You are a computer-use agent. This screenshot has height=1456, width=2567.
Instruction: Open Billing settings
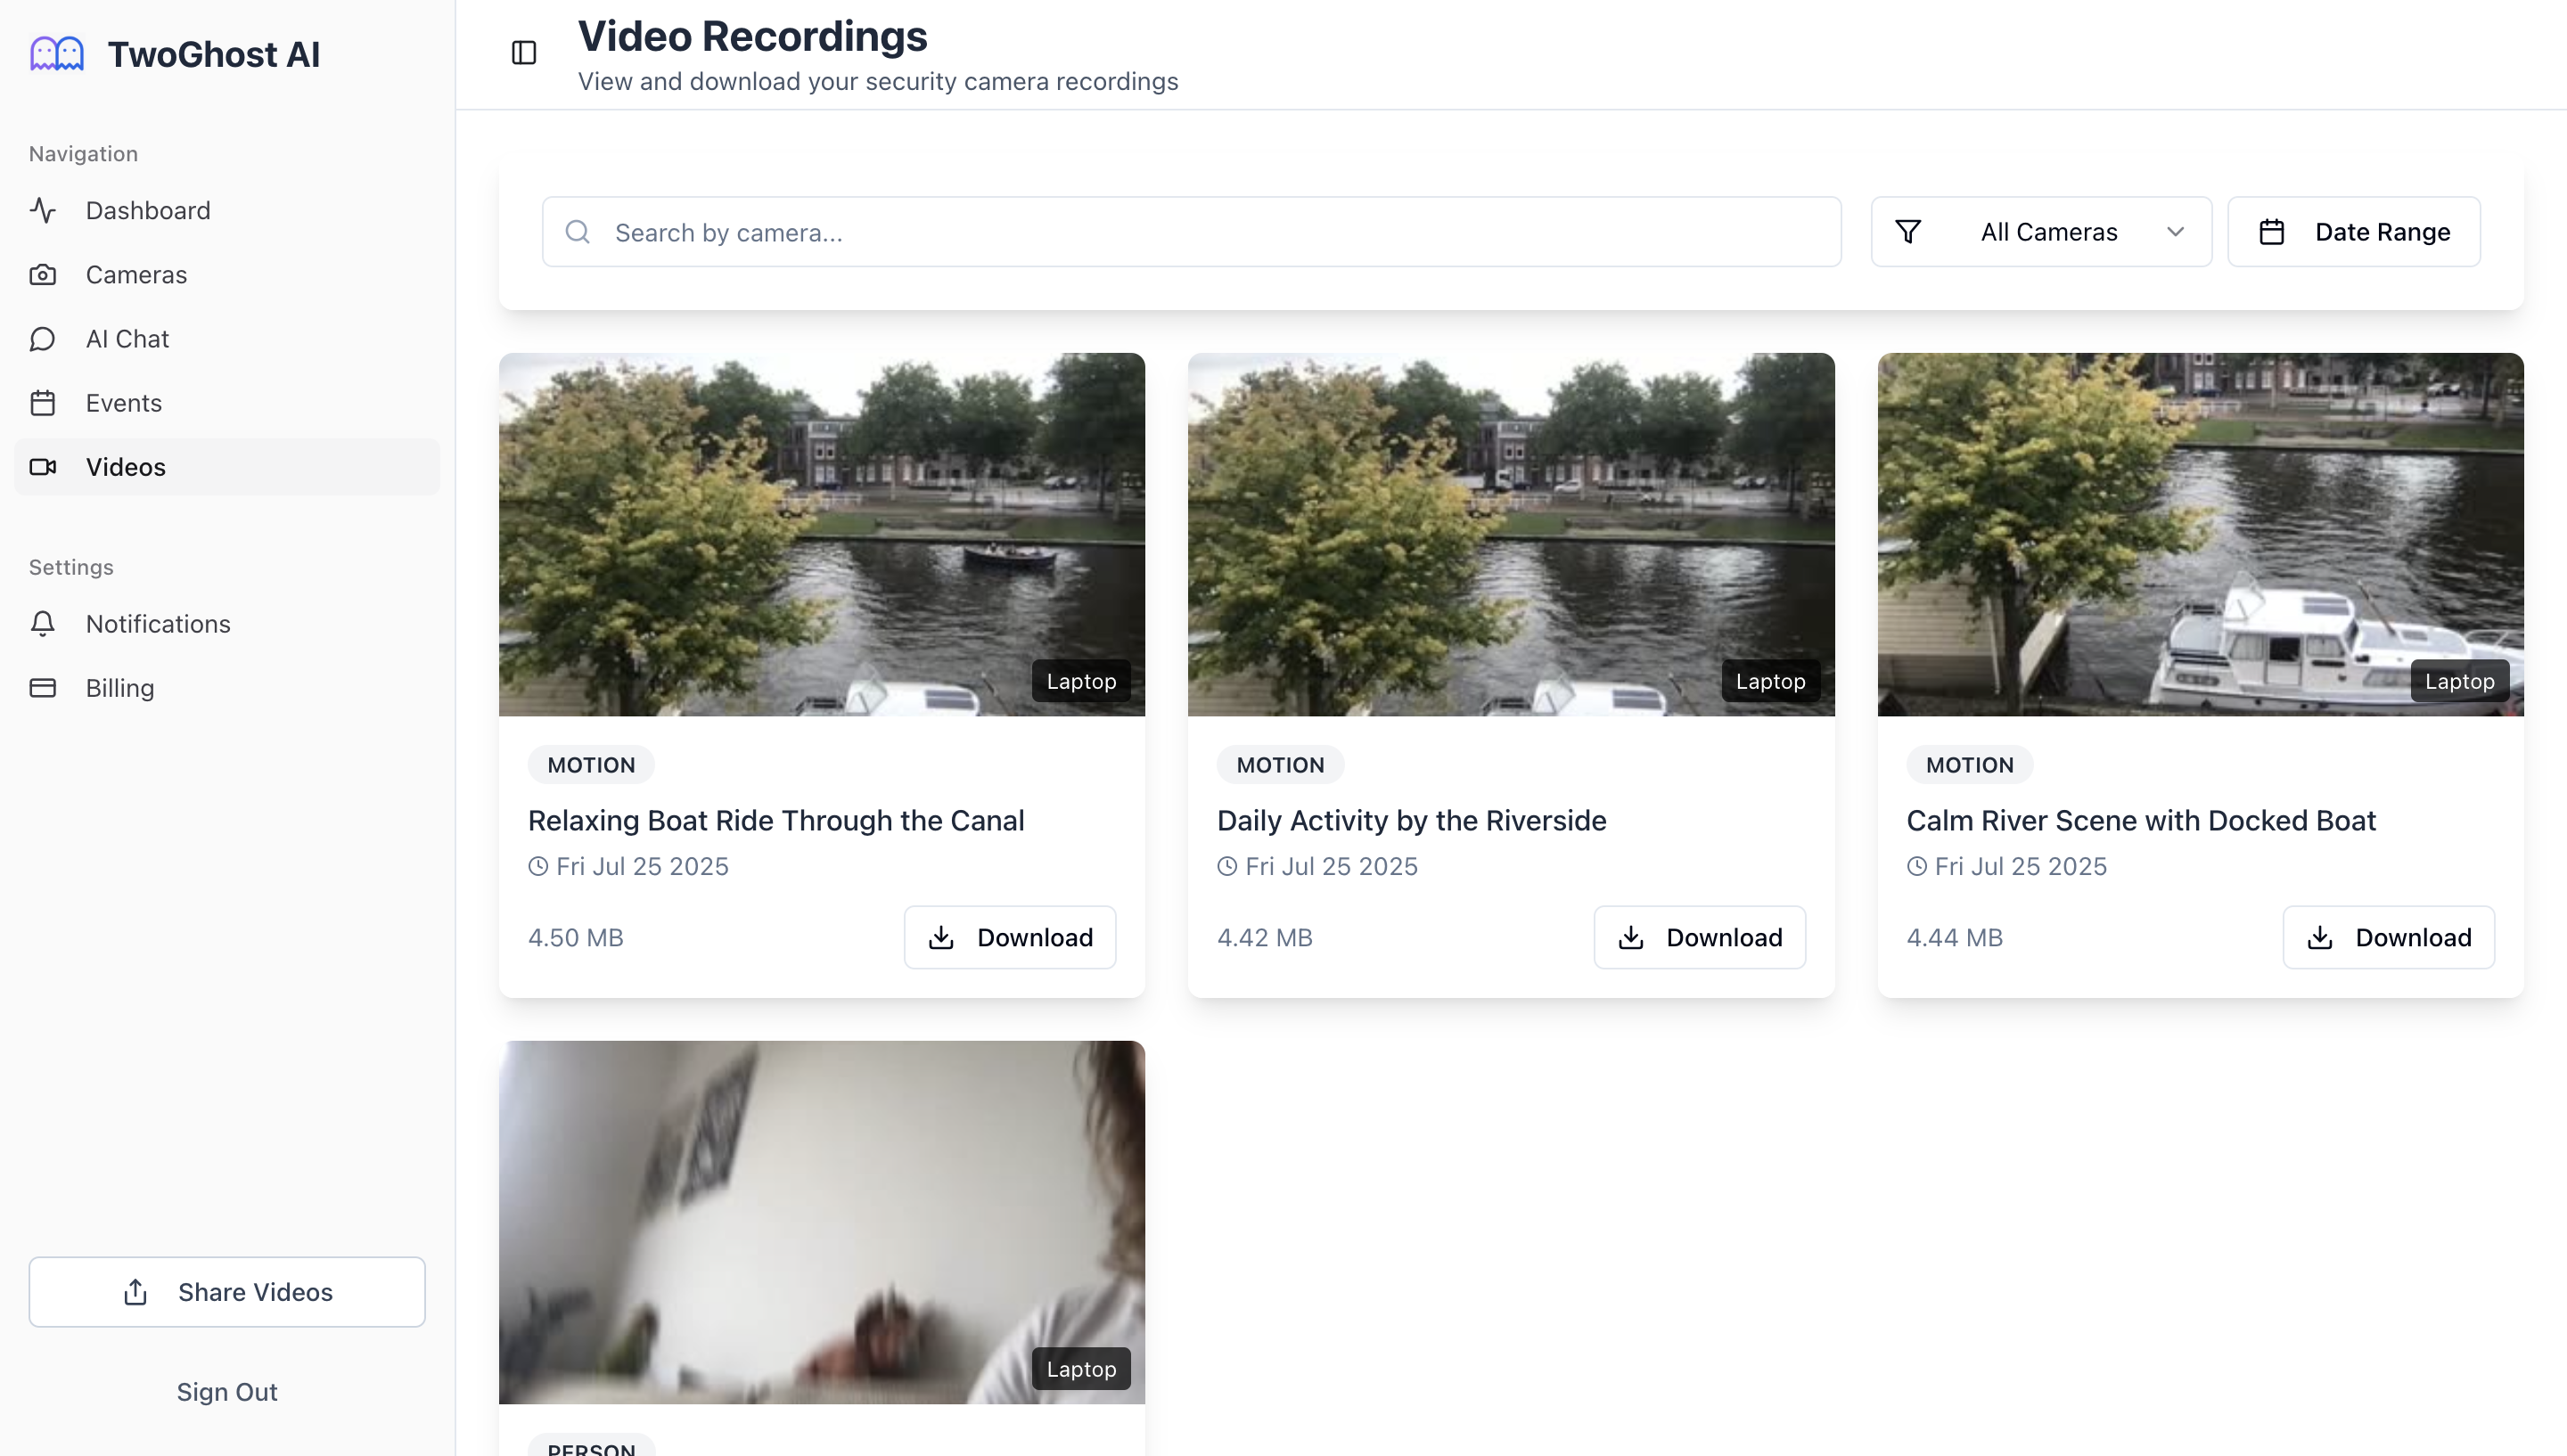coord(227,688)
